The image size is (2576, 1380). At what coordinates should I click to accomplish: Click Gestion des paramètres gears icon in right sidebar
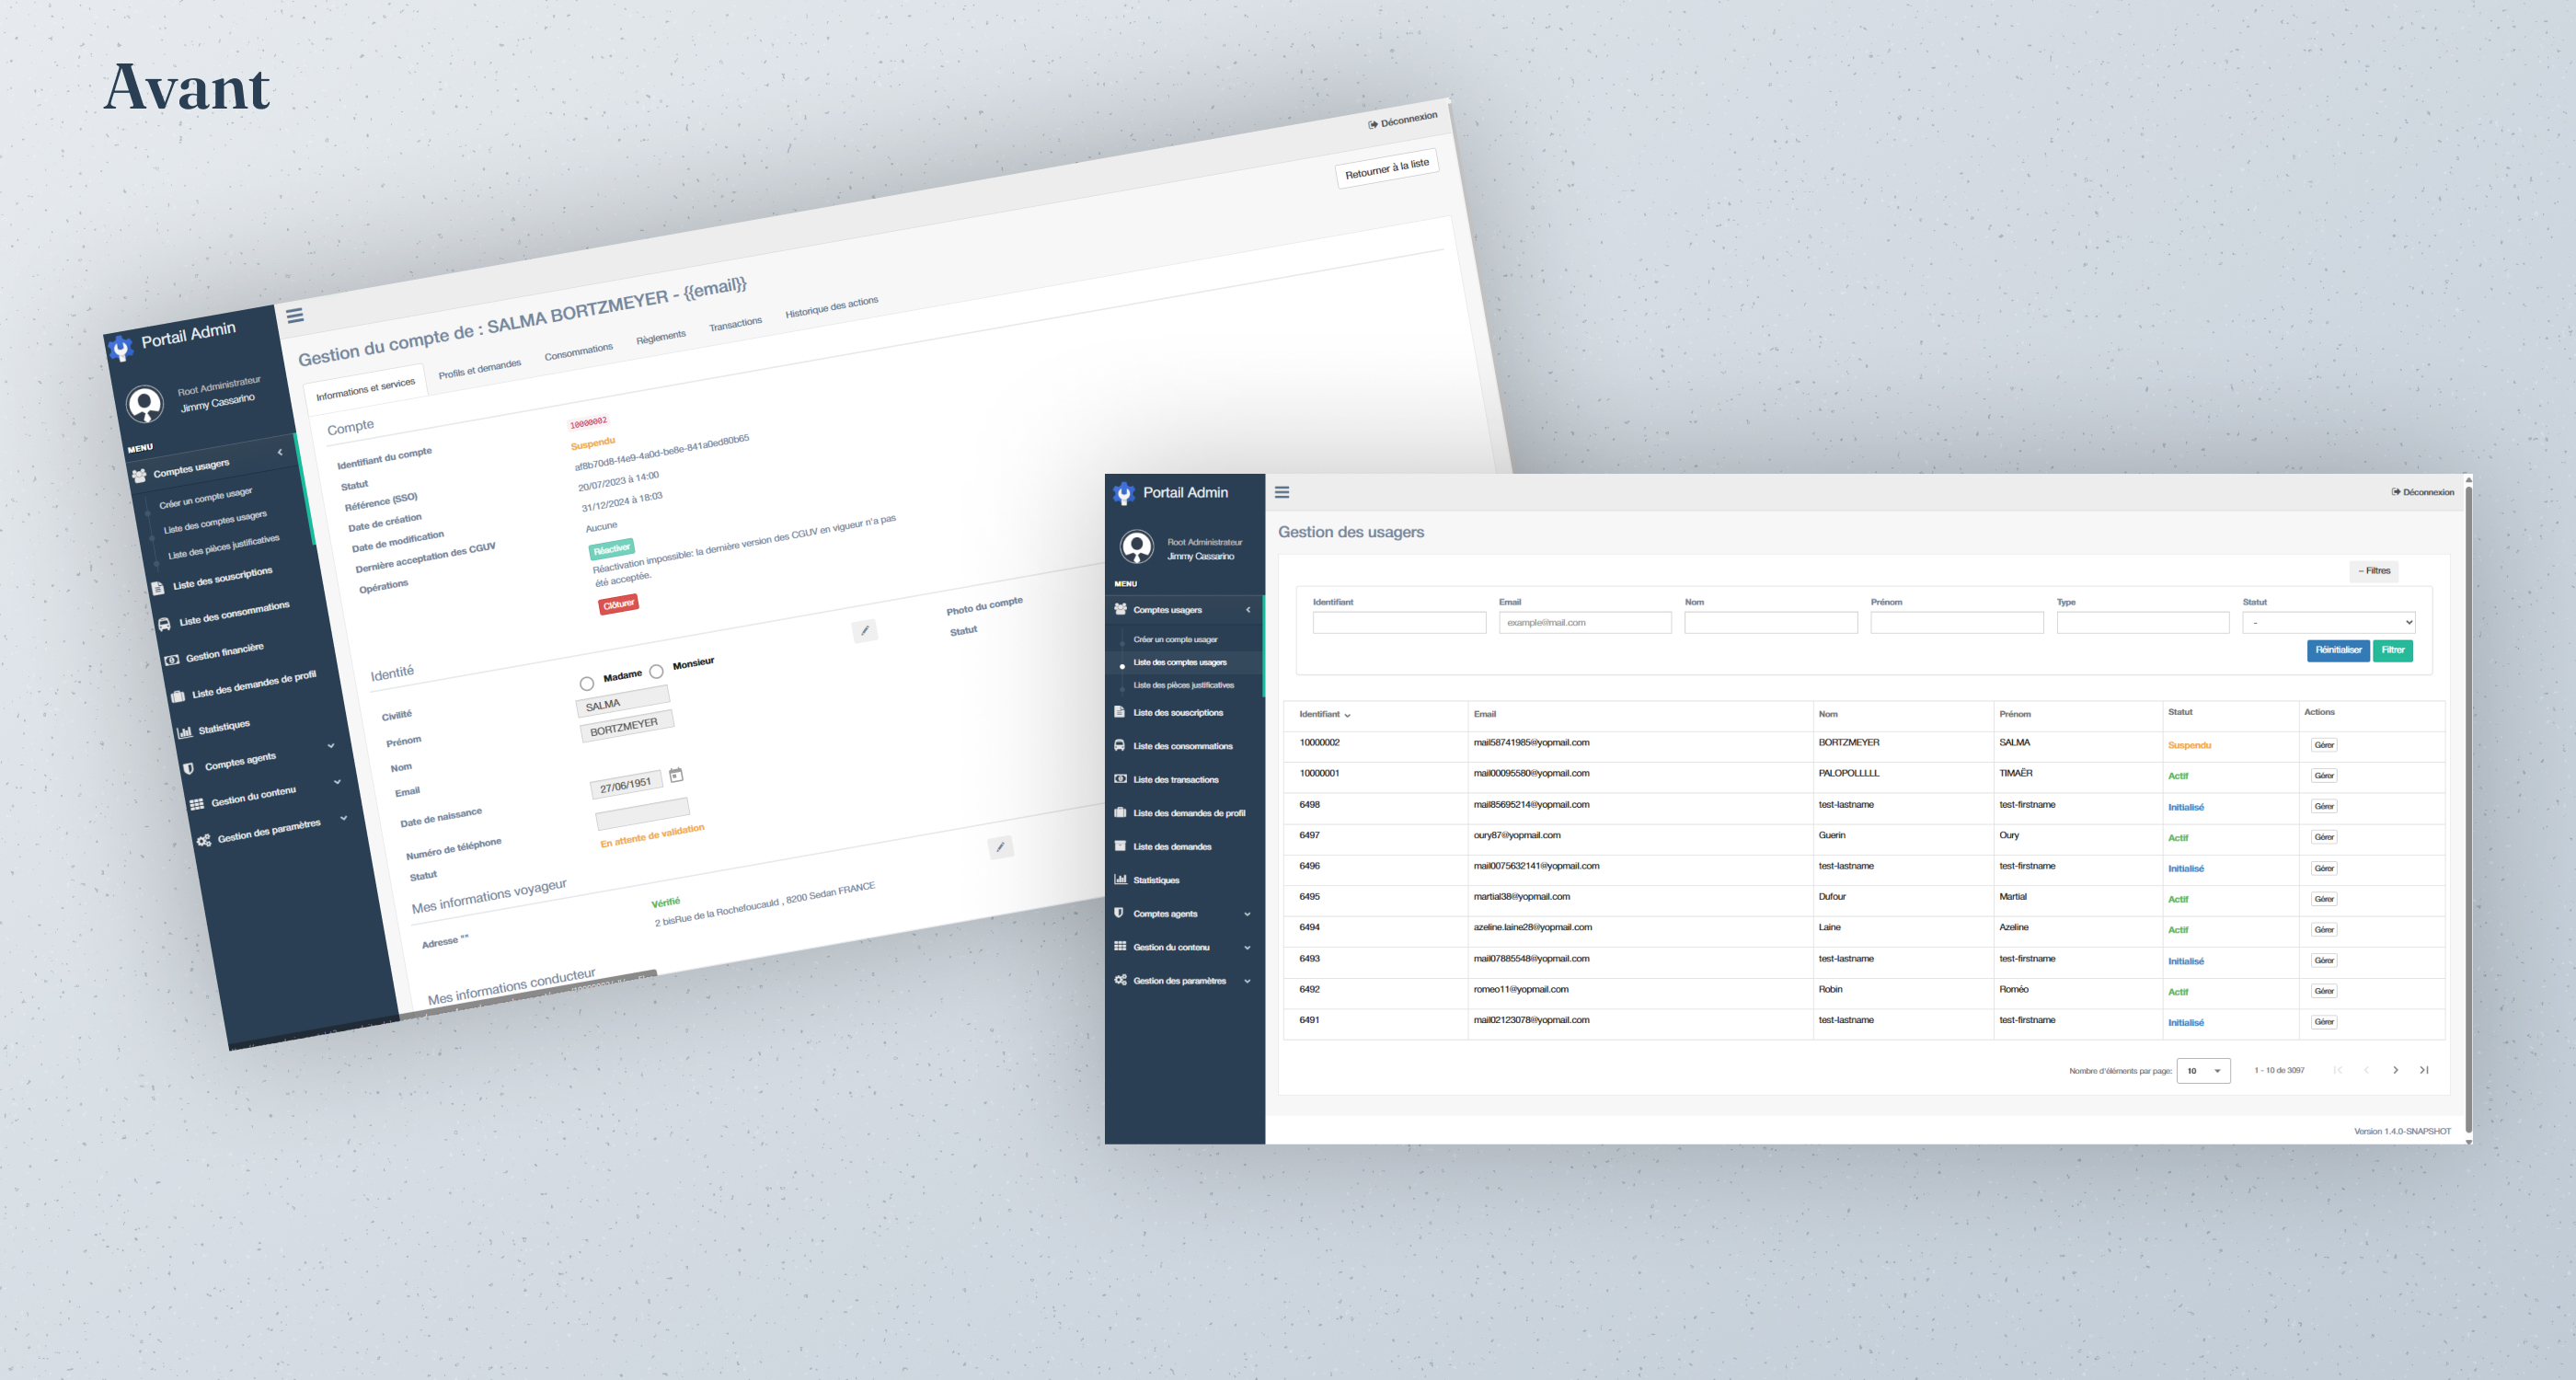pyautogui.click(x=1120, y=980)
